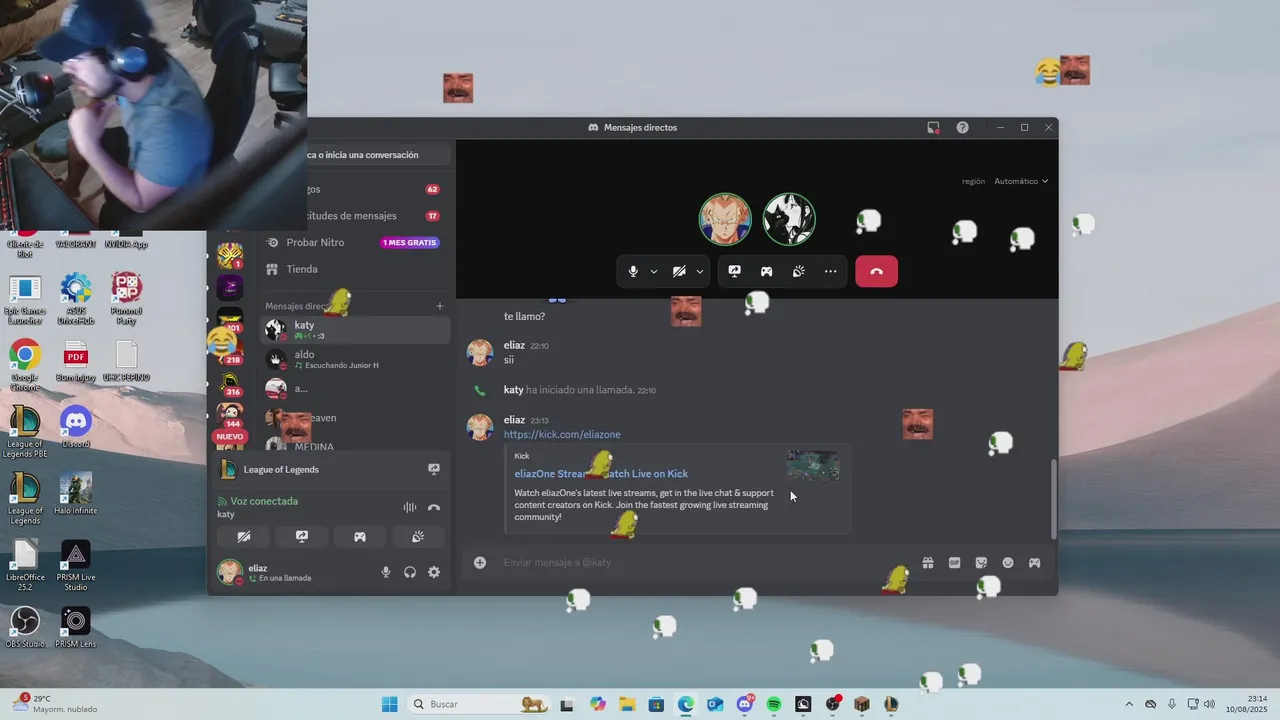This screenshot has width=1280, height=720.
Task: Open the soundboard from the call control bar
Action: (798, 271)
